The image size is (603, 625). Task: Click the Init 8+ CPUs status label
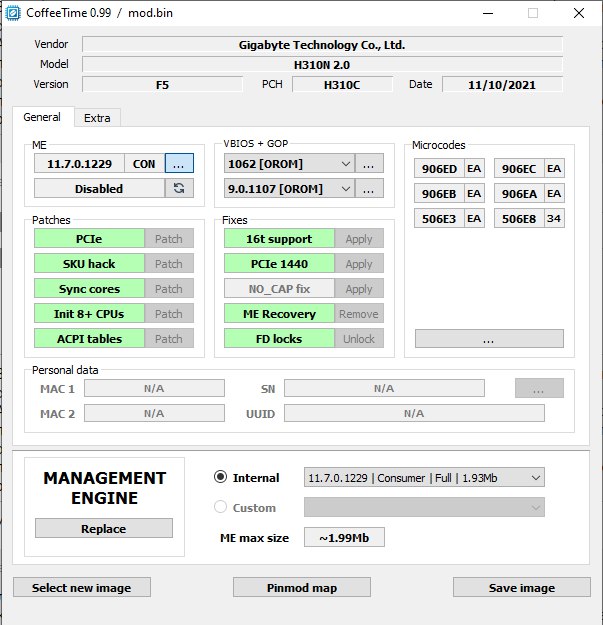(89, 314)
